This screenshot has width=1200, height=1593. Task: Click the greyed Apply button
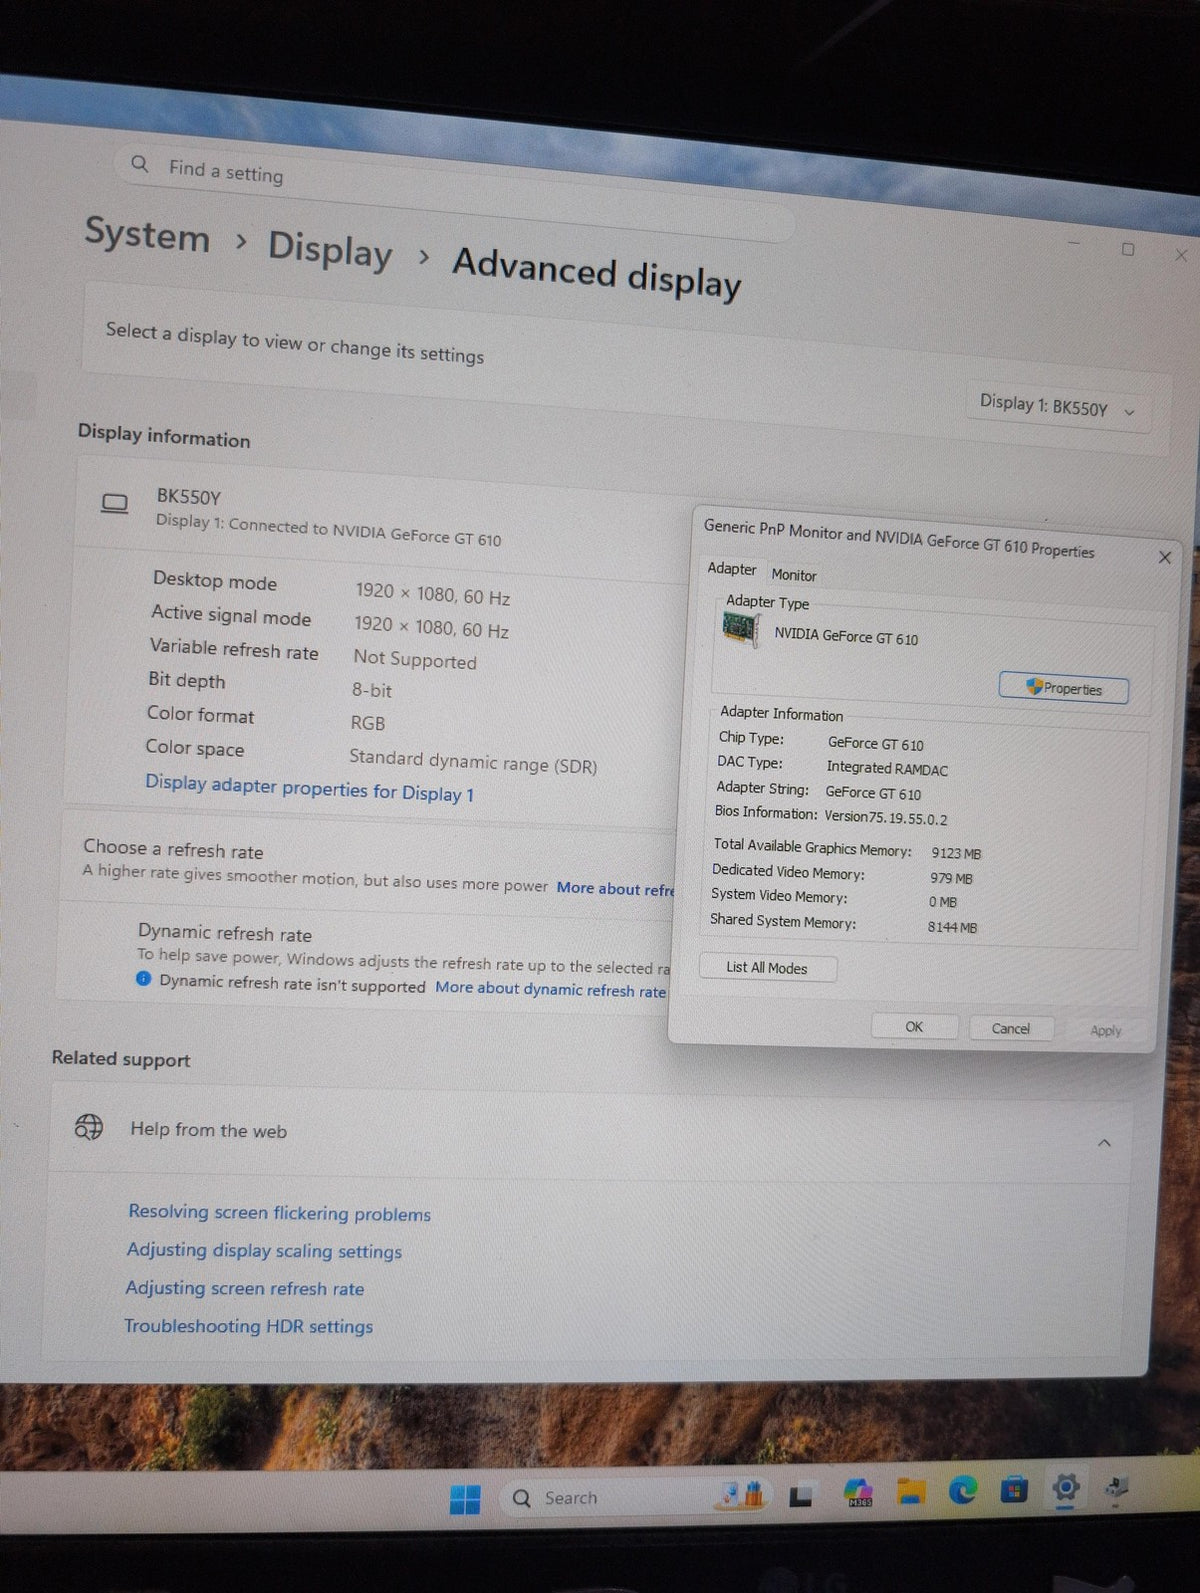click(x=1106, y=1031)
